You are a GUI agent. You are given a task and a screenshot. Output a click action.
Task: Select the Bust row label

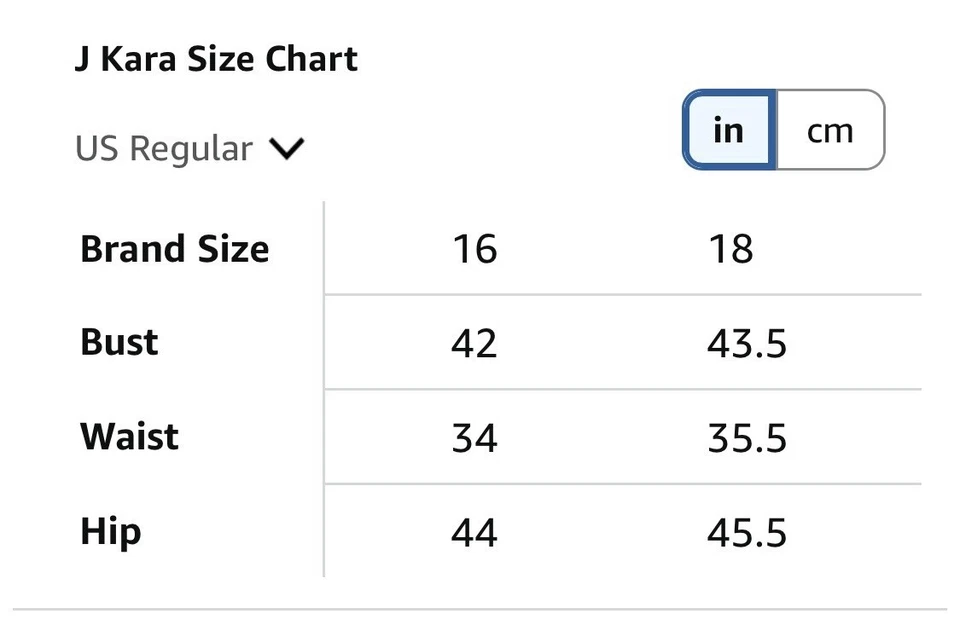coord(119,343)
